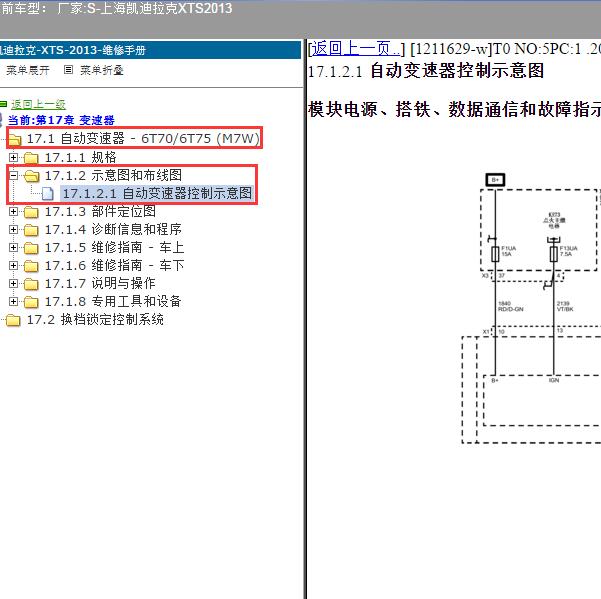
Task: Click the 菜单展开 button
Action: click(28, 70)
